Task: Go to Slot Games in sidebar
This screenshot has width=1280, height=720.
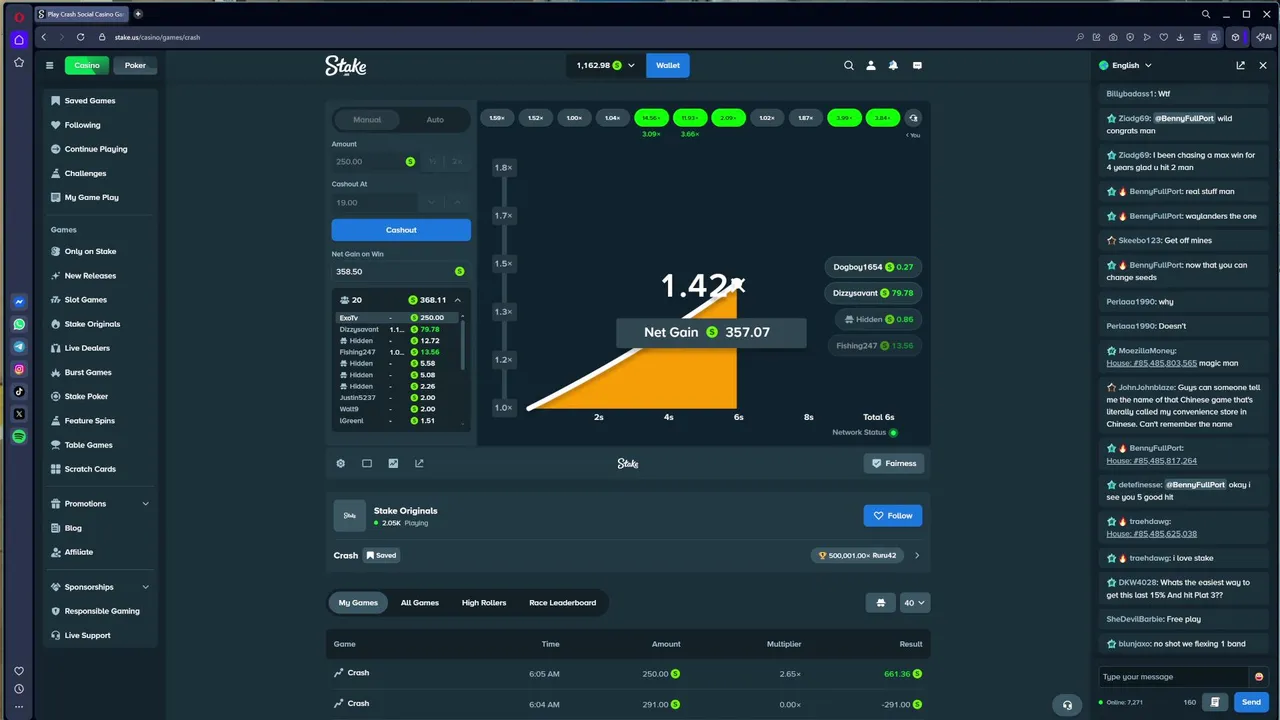Action: [x=86, y=300]
